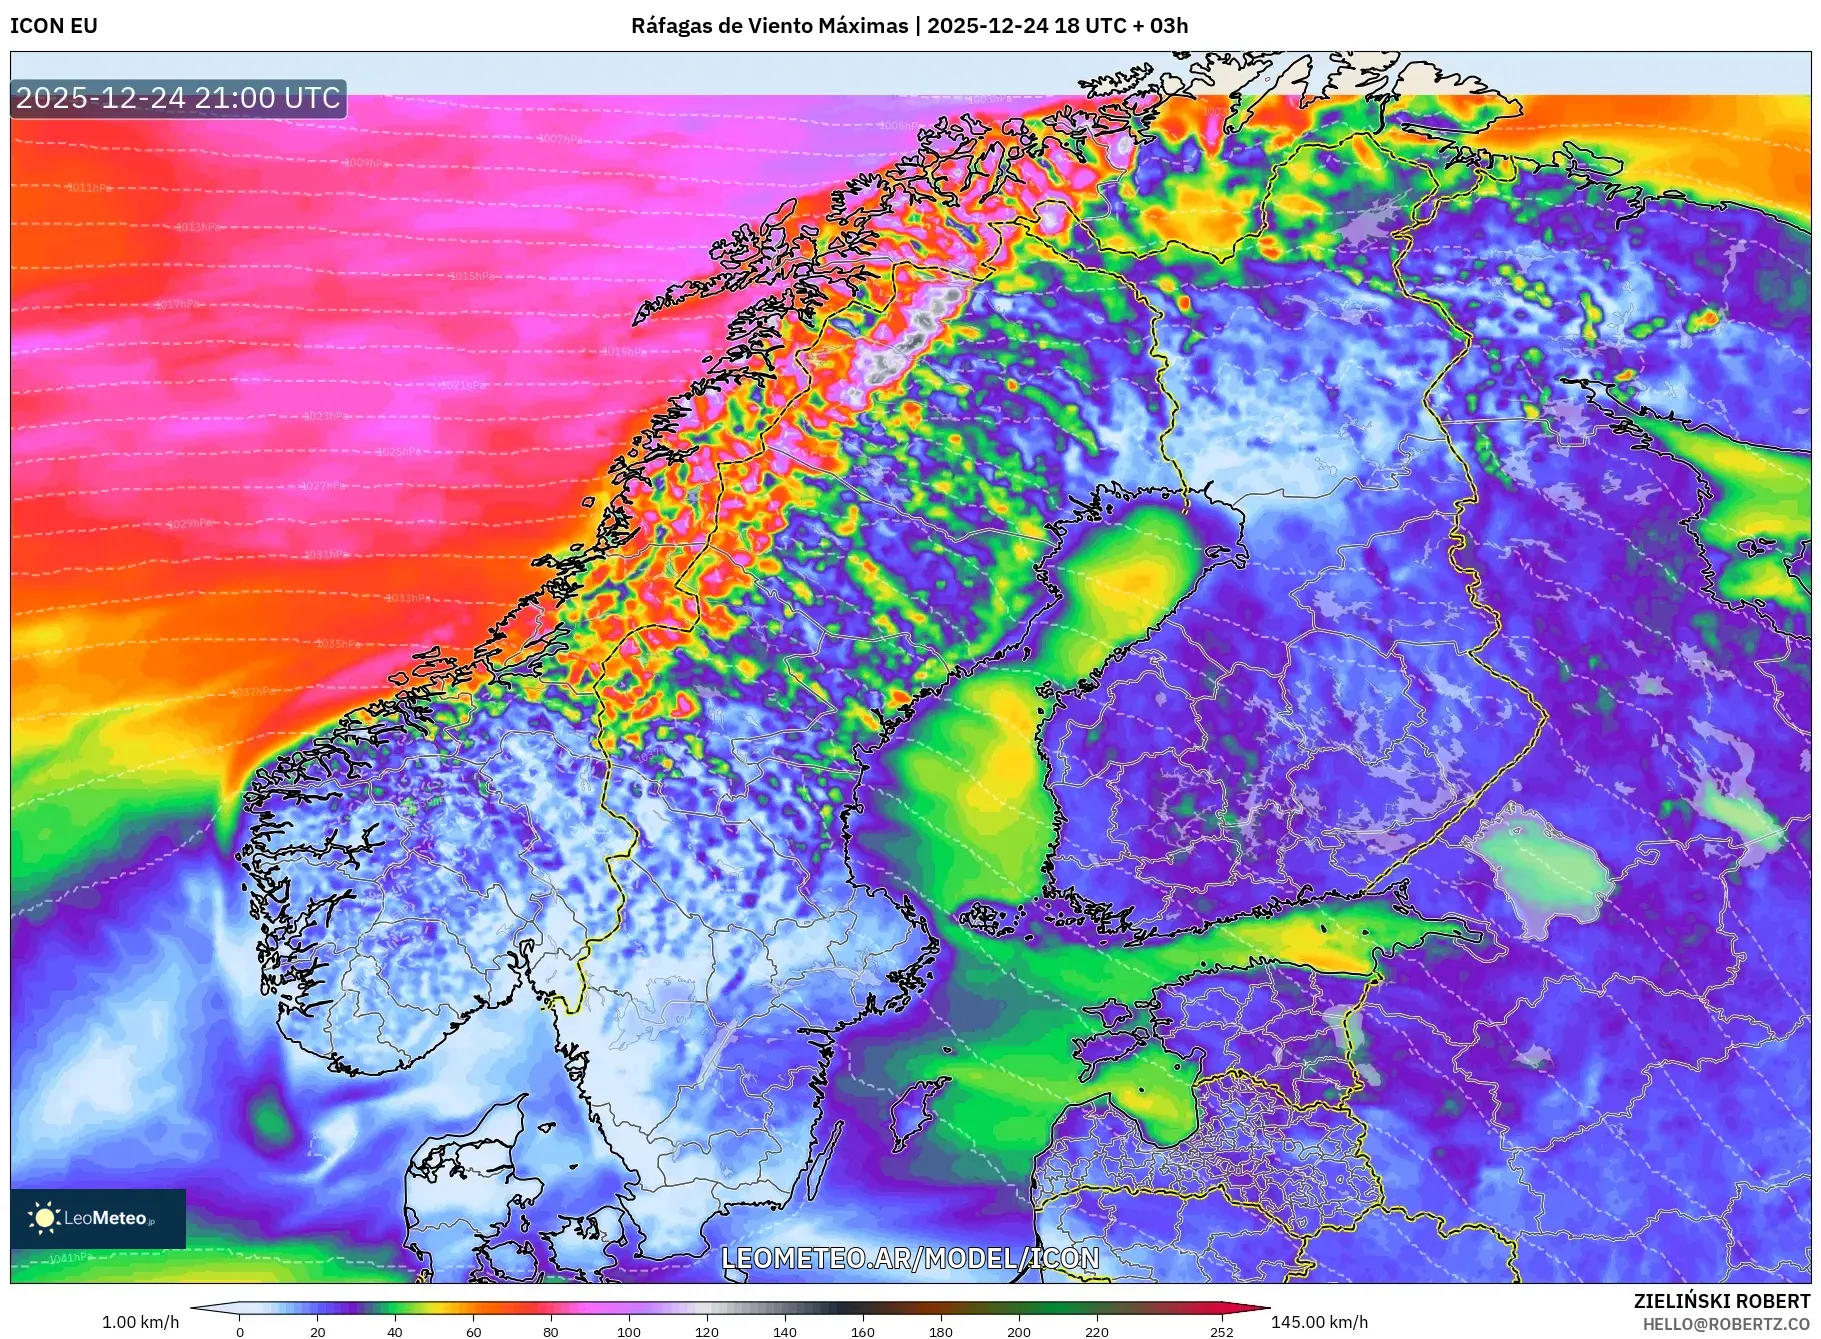1821x1339 pixels.
Task: Click the 2025-12-24 21:00 UTC timestamp badge
Action: tap(179, 98)
